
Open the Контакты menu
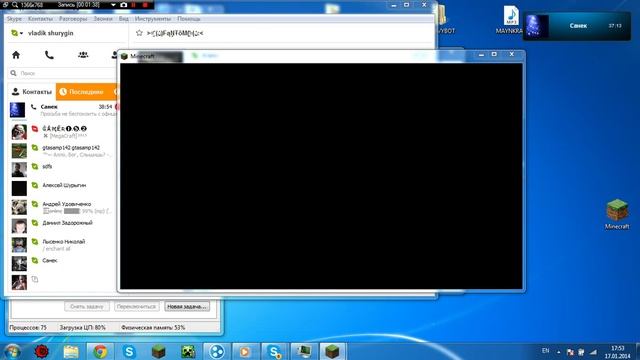pyautogui.click(x=40, y=19)
